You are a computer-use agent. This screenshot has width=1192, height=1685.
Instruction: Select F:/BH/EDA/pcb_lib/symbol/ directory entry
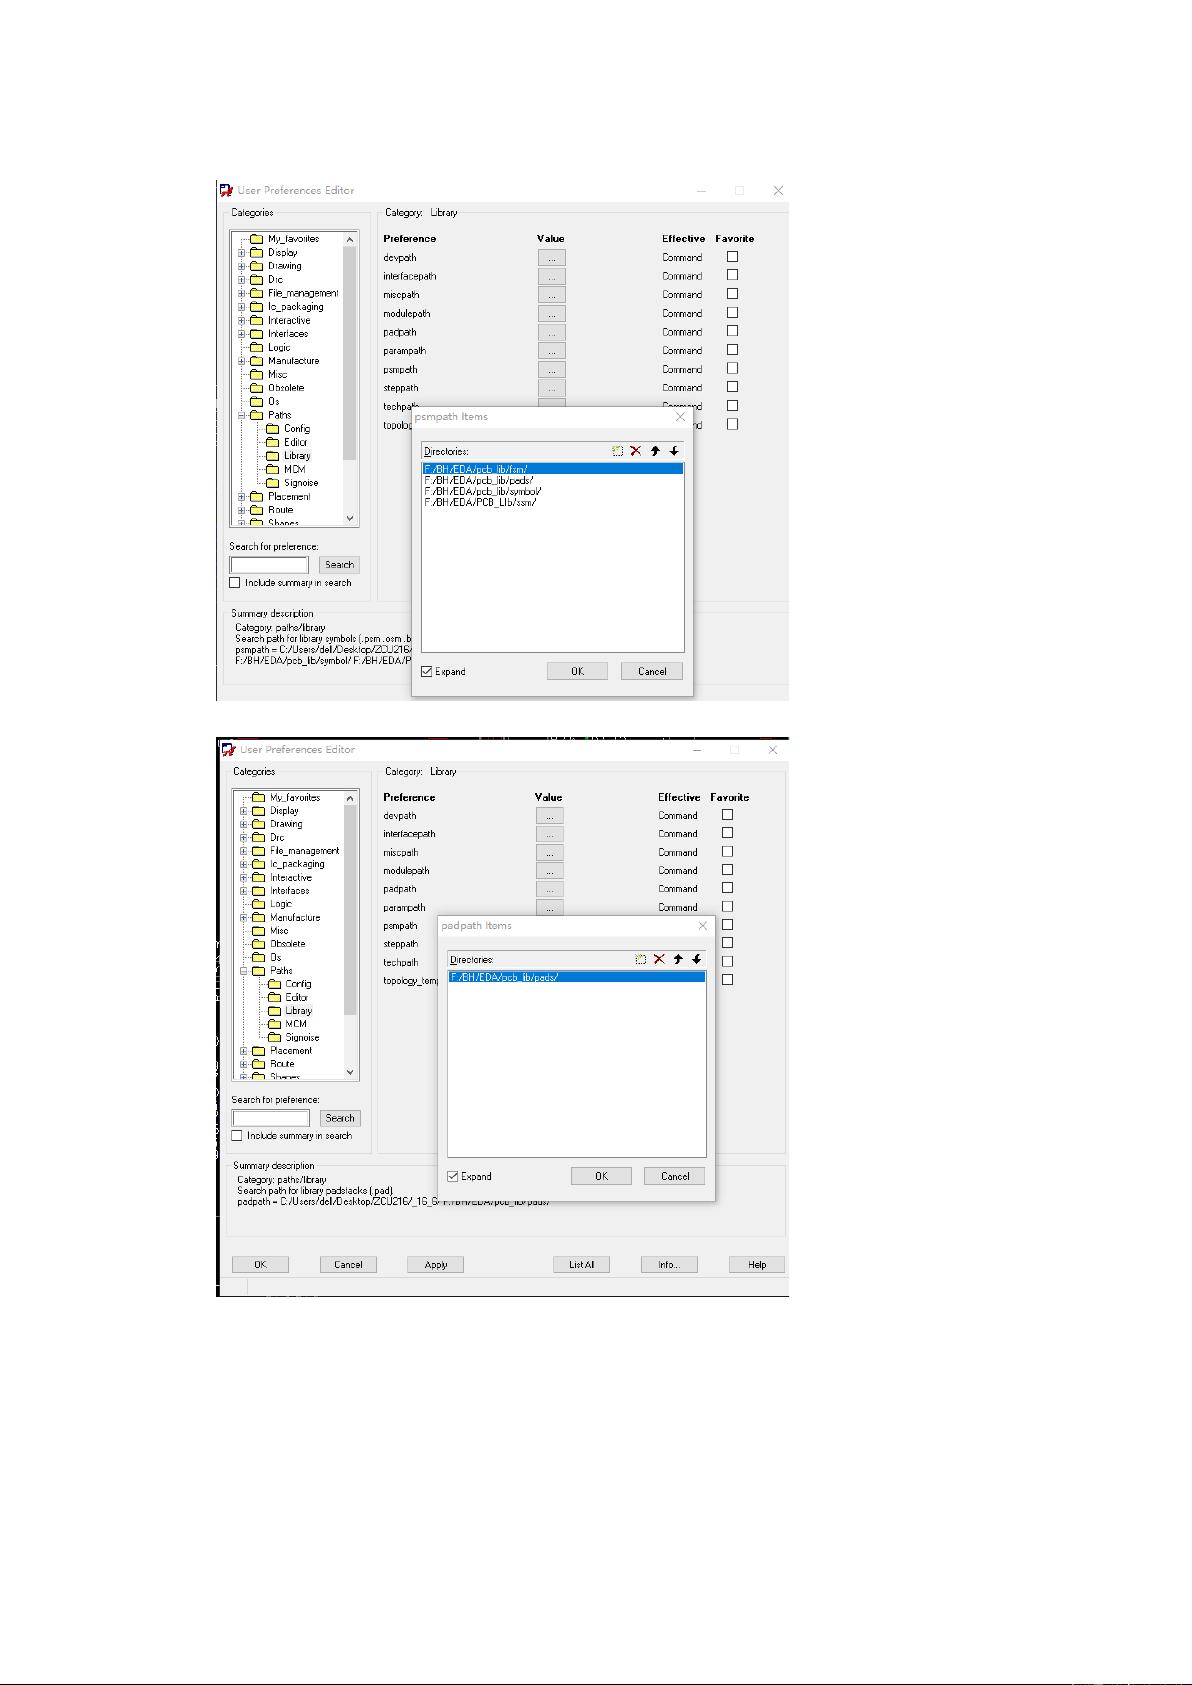tap(483, 492)
